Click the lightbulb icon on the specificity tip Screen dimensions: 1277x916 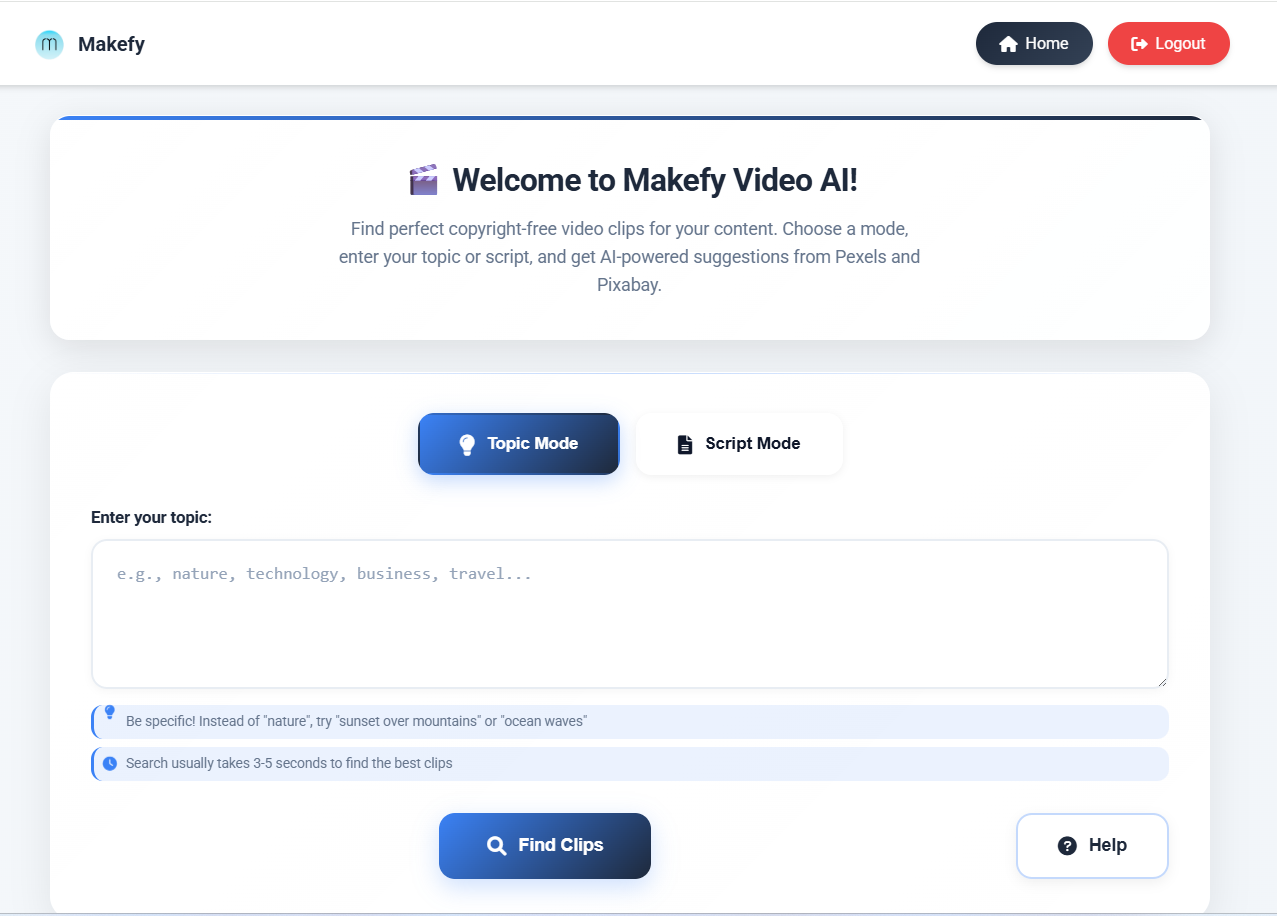[110, 714]
